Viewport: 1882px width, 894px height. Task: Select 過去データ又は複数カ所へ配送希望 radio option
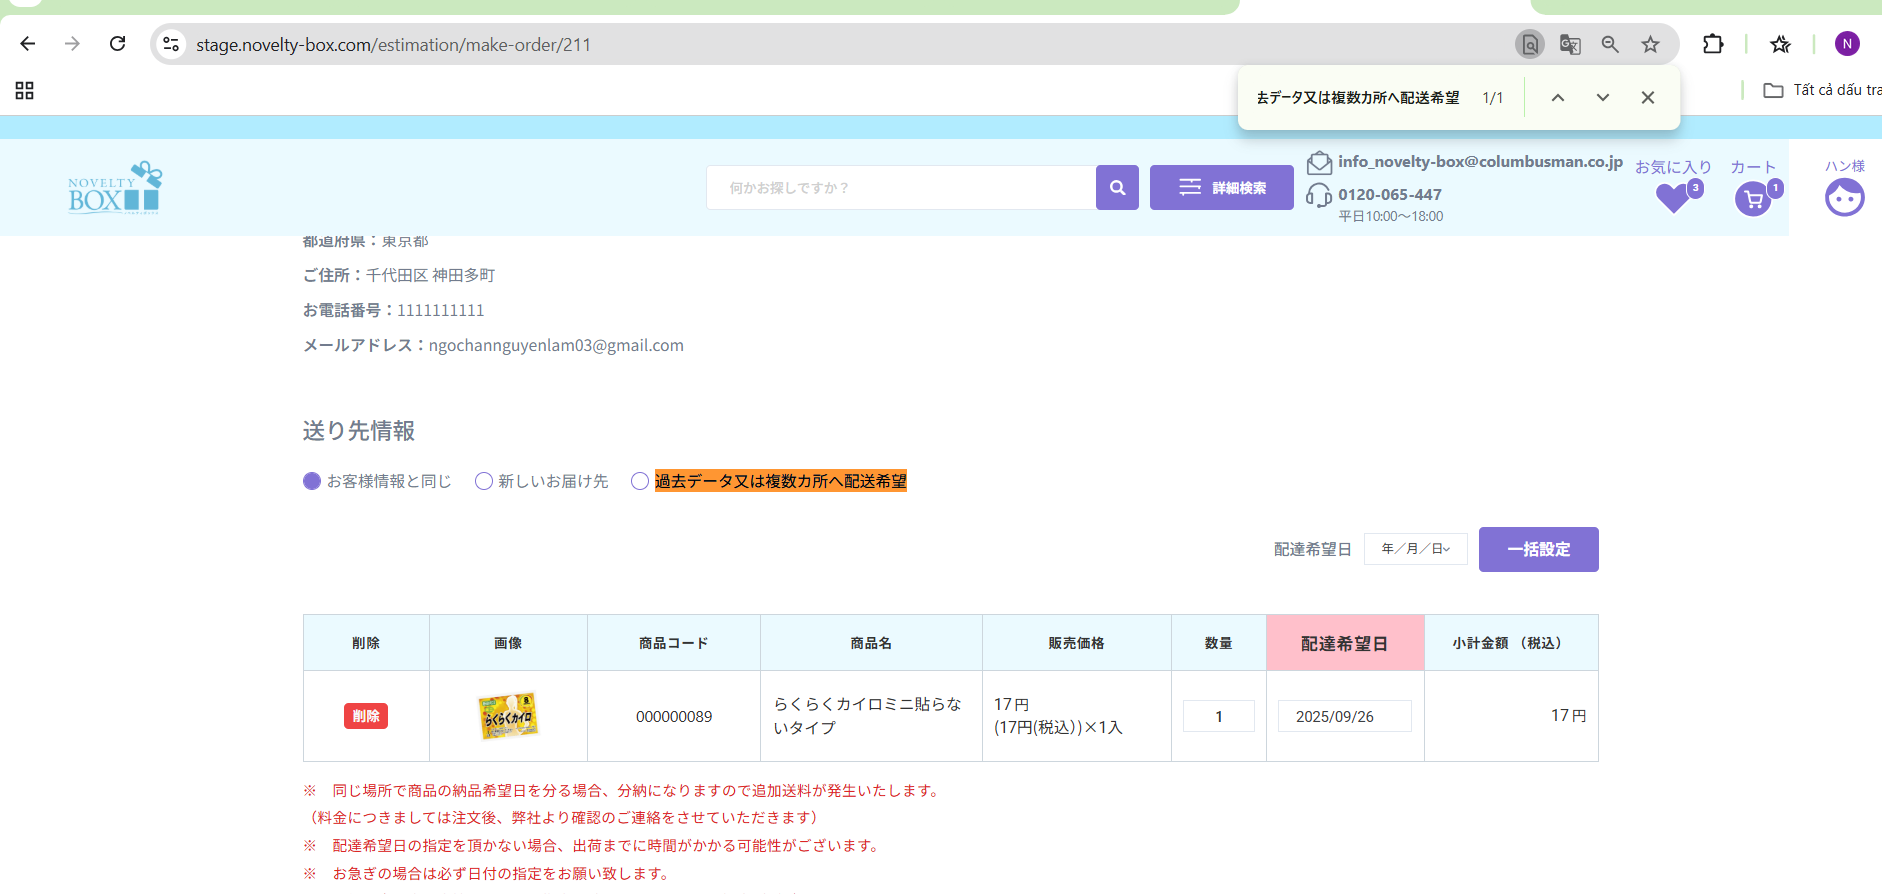coord(640,481)
